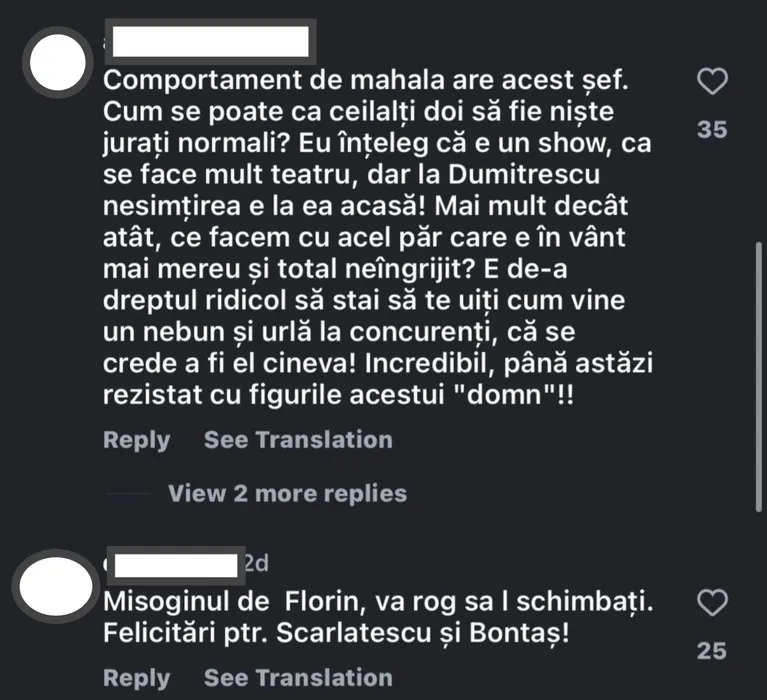Tap the heart on the "Misoginul de Florin" comment

pos(711,603)
